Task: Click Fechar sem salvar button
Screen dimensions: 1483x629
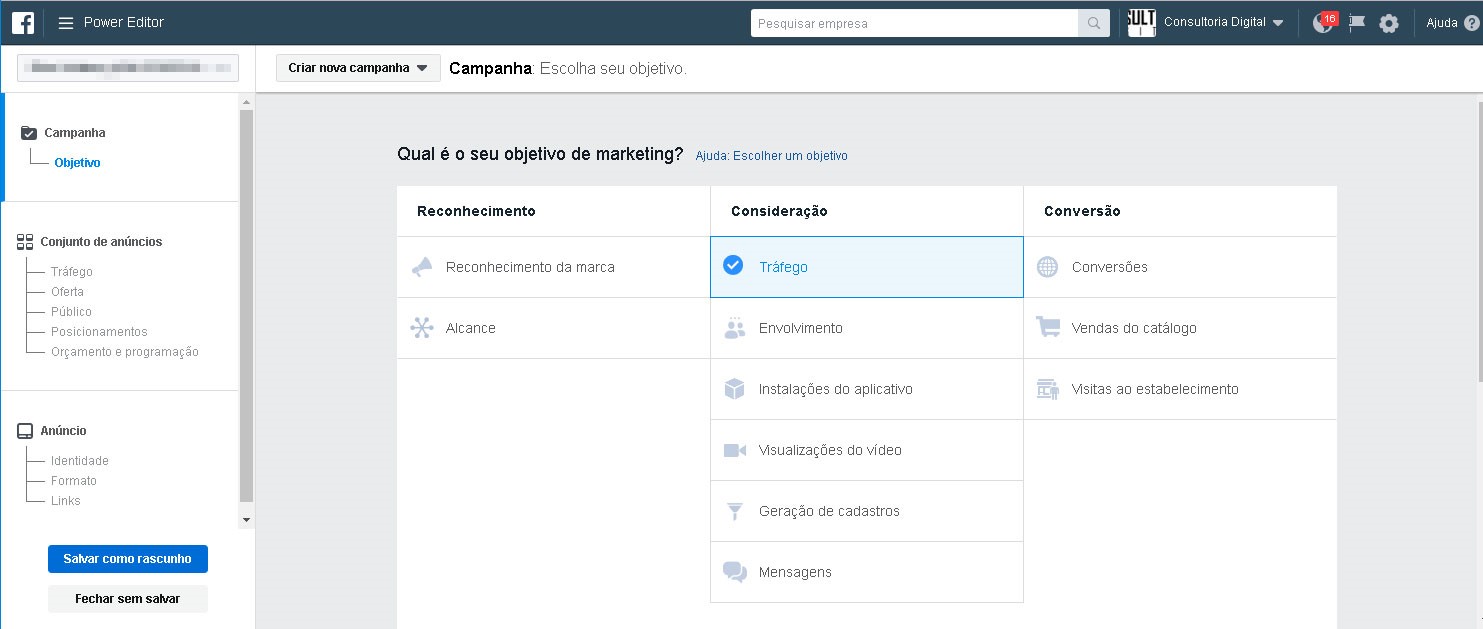Action: click(x=128, y=599)
